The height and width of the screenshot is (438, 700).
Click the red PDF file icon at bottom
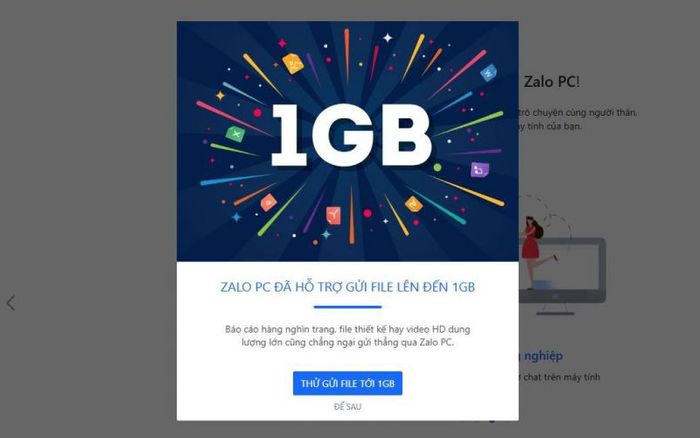[x=333, y=216]
